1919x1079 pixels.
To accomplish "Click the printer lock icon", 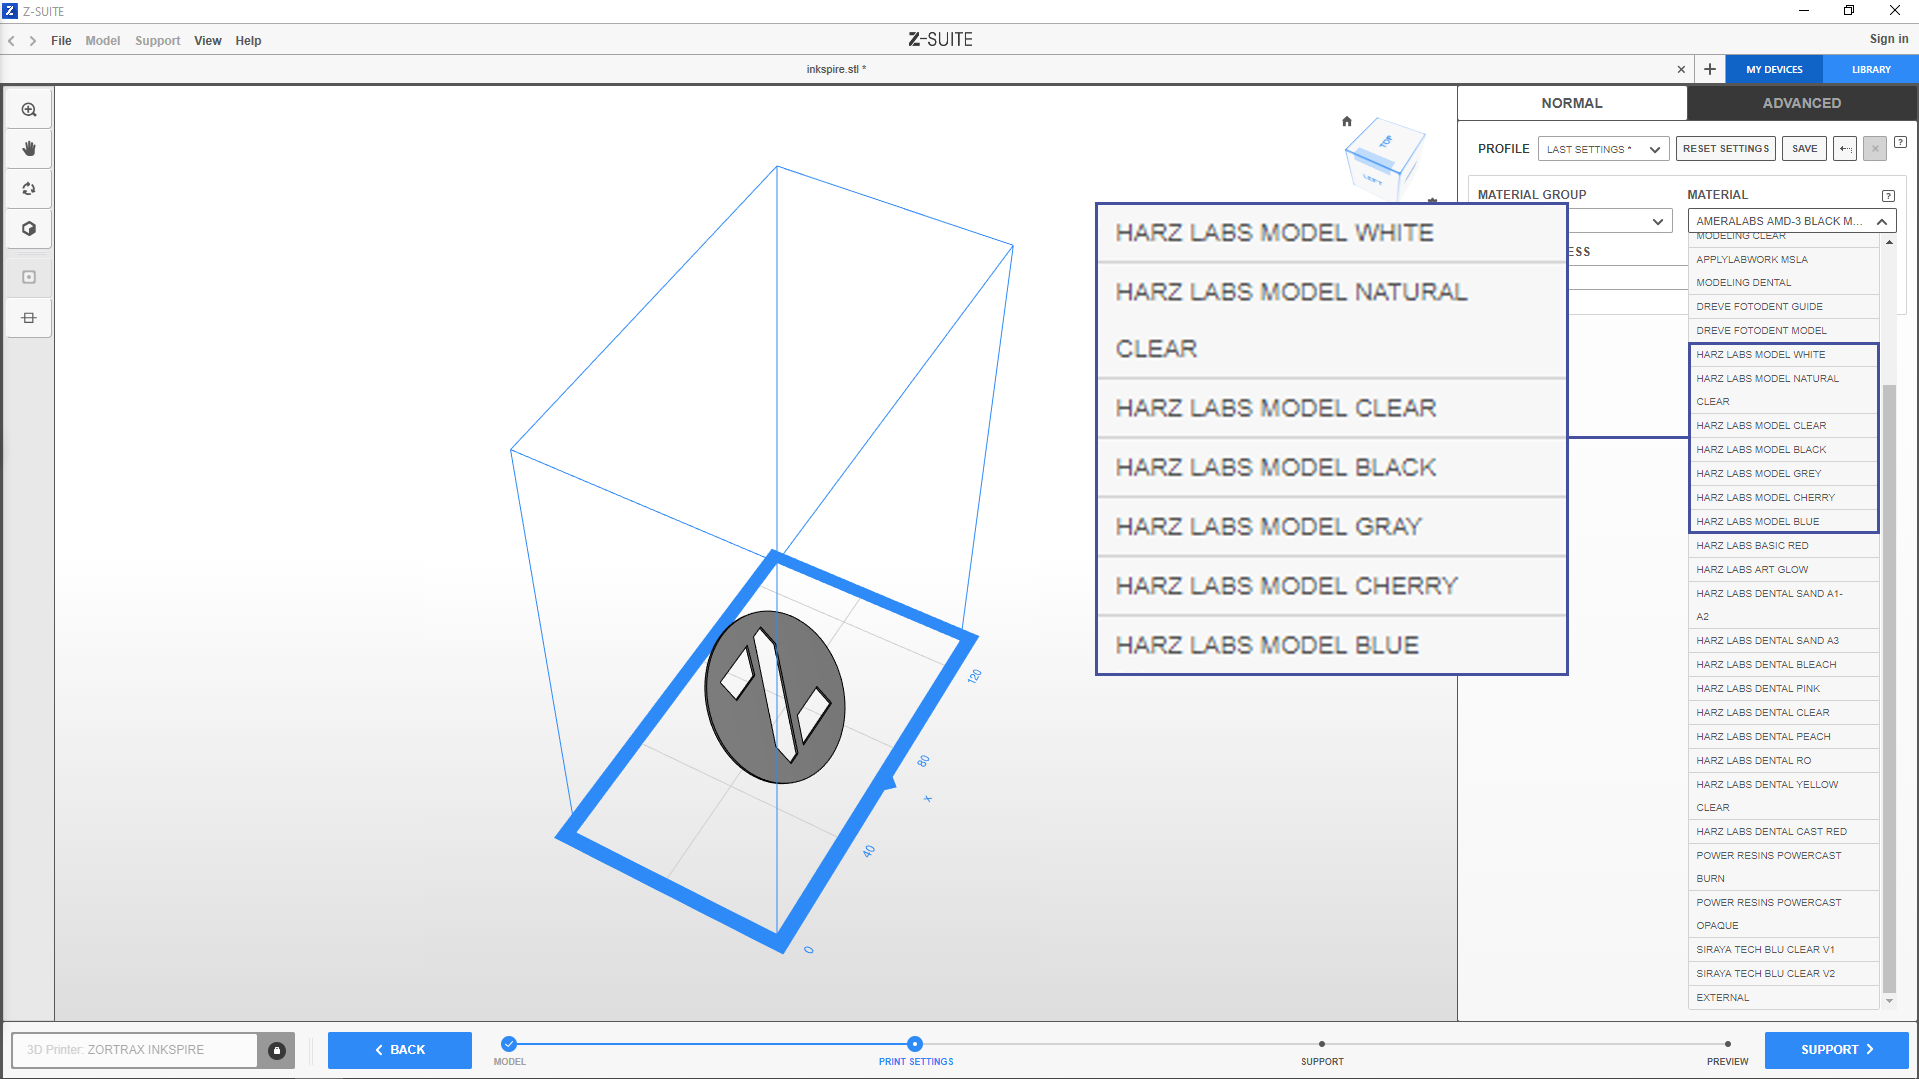I will click(x=277, y=1050).
